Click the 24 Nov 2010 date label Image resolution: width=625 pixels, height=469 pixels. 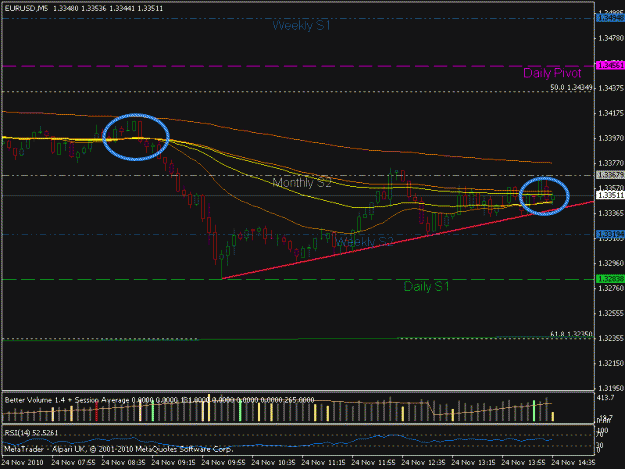[22, 463]
